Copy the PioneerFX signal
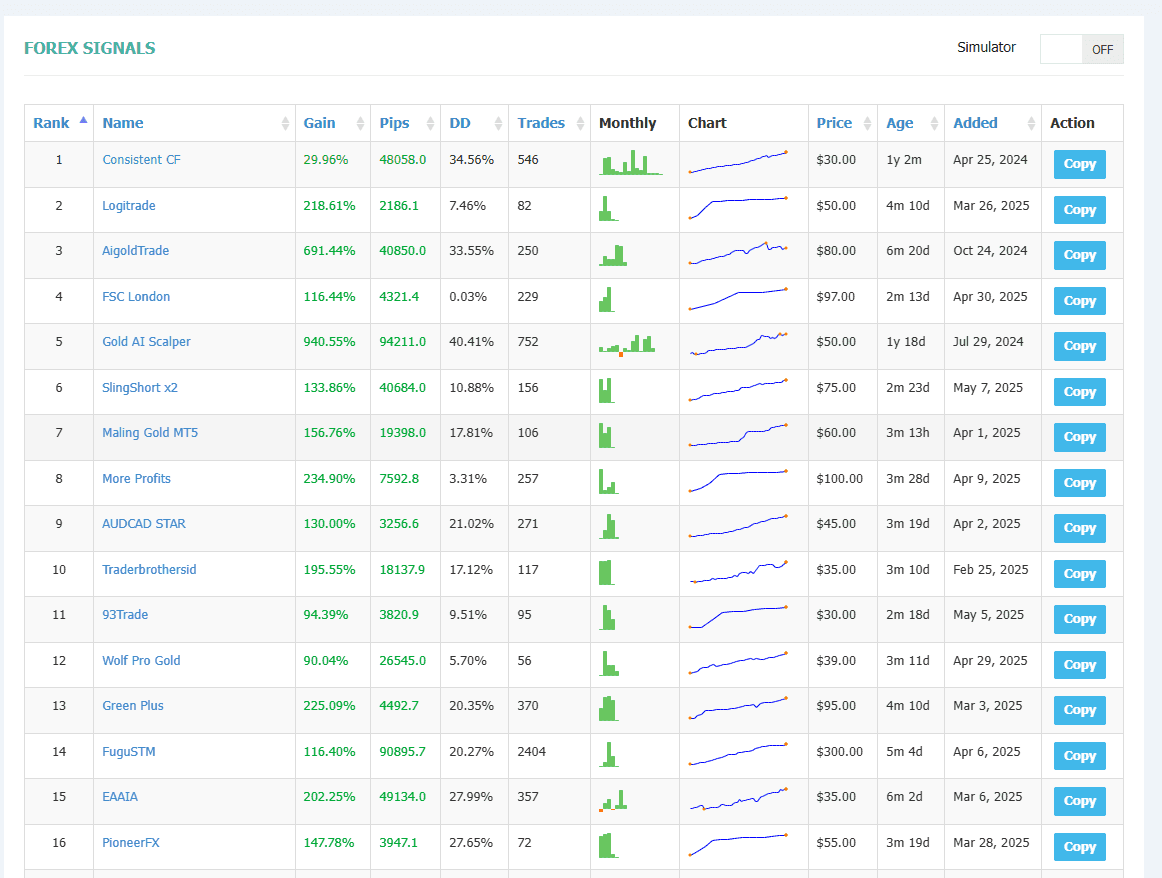The height and width of the screenshot is (878, 1162). click(x=1080, y=847)
